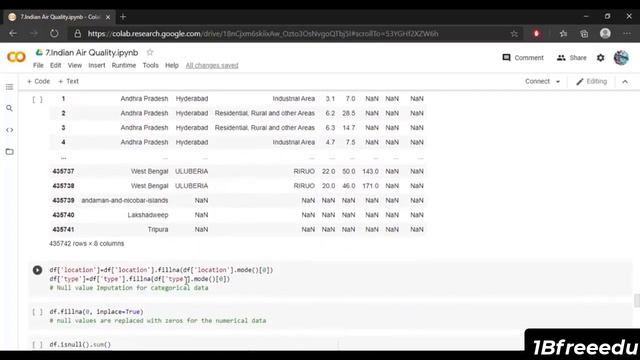Viewport: 640px width, 360px height.
Task: Open browser collections icon
Action: pyautogui.click(x=584, y=33)
